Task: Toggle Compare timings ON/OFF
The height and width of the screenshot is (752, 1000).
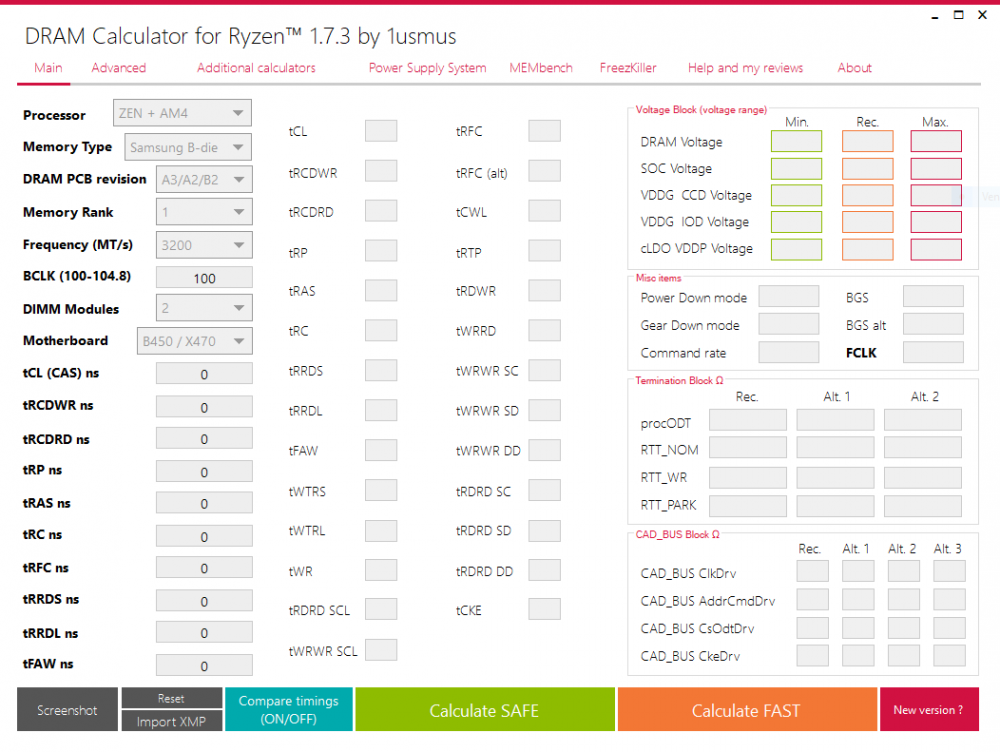Action: 288,710
